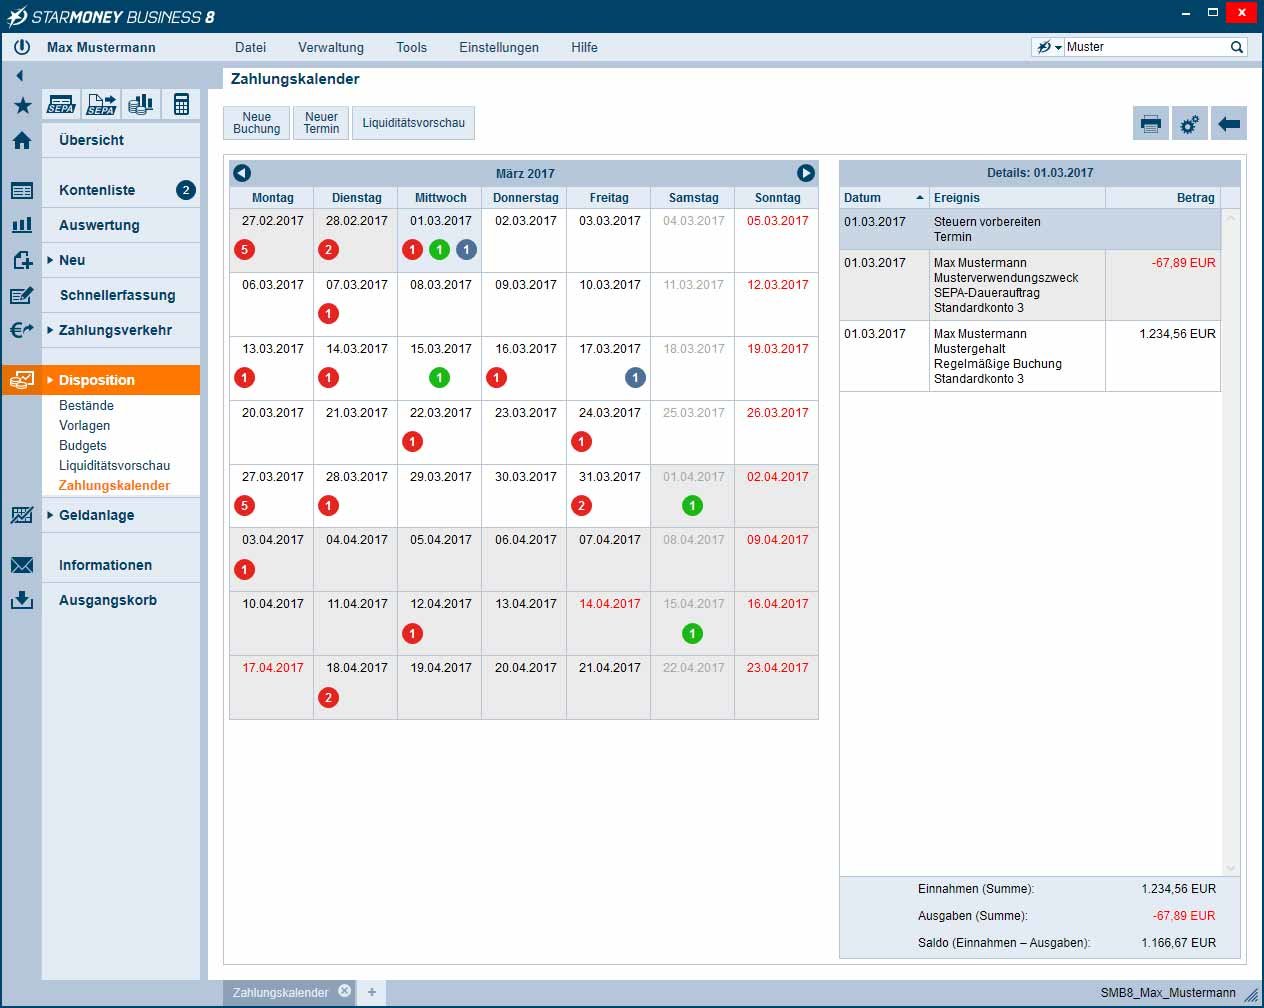Go back using the left arrow button
1264x1008 pixels.
tap(1229, 124)
